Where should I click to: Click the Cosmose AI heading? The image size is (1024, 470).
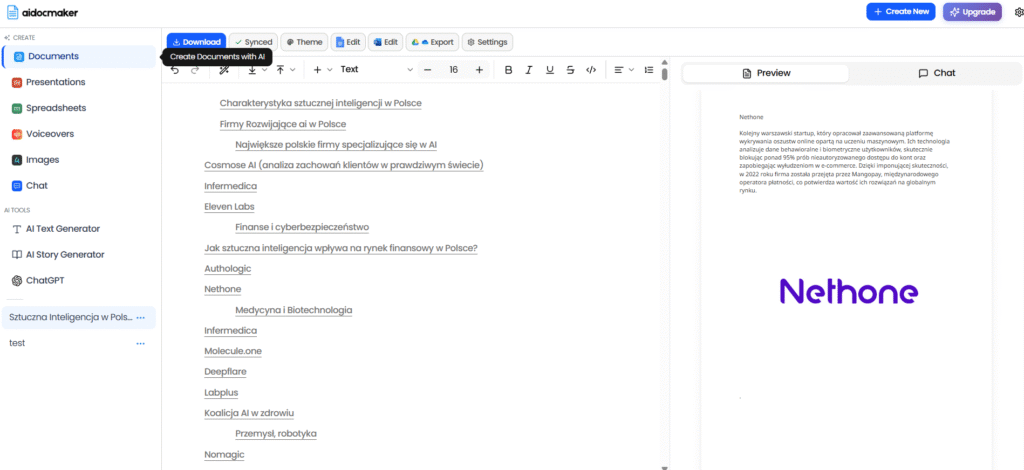point(344,166)
